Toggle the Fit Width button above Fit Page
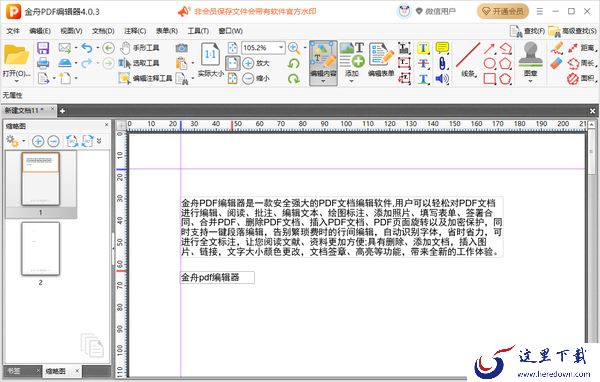The height and width of the screenshot is (382, 600). [233, 48]
